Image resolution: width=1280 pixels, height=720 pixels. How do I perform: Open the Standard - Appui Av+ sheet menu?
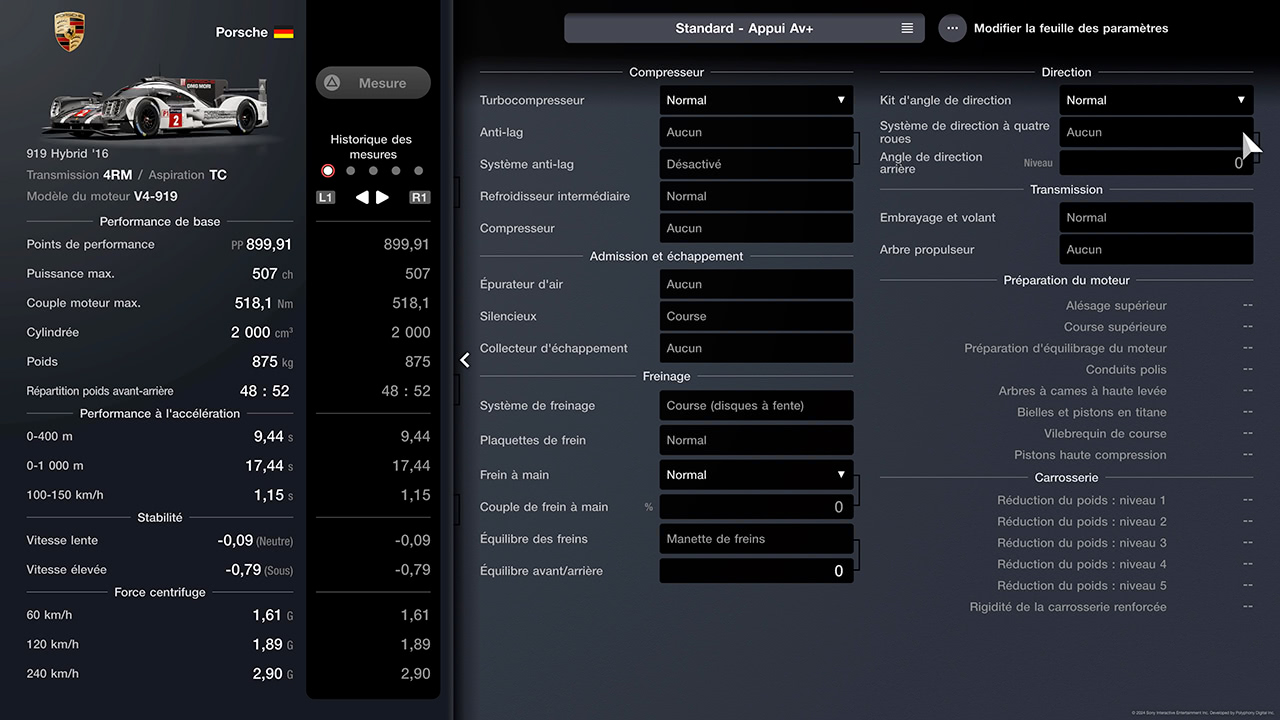coord(745,28)
